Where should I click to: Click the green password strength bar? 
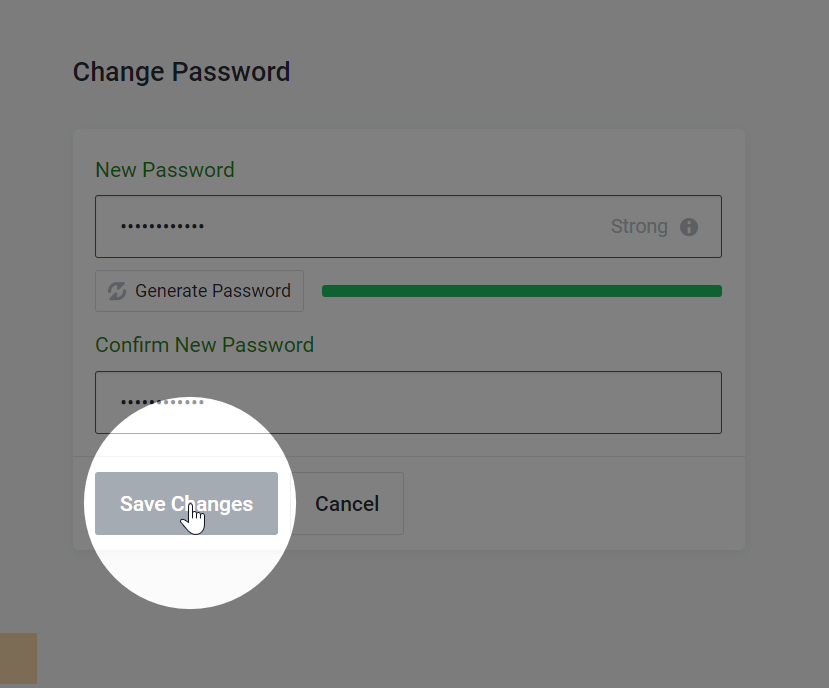[x=522, y=291]
